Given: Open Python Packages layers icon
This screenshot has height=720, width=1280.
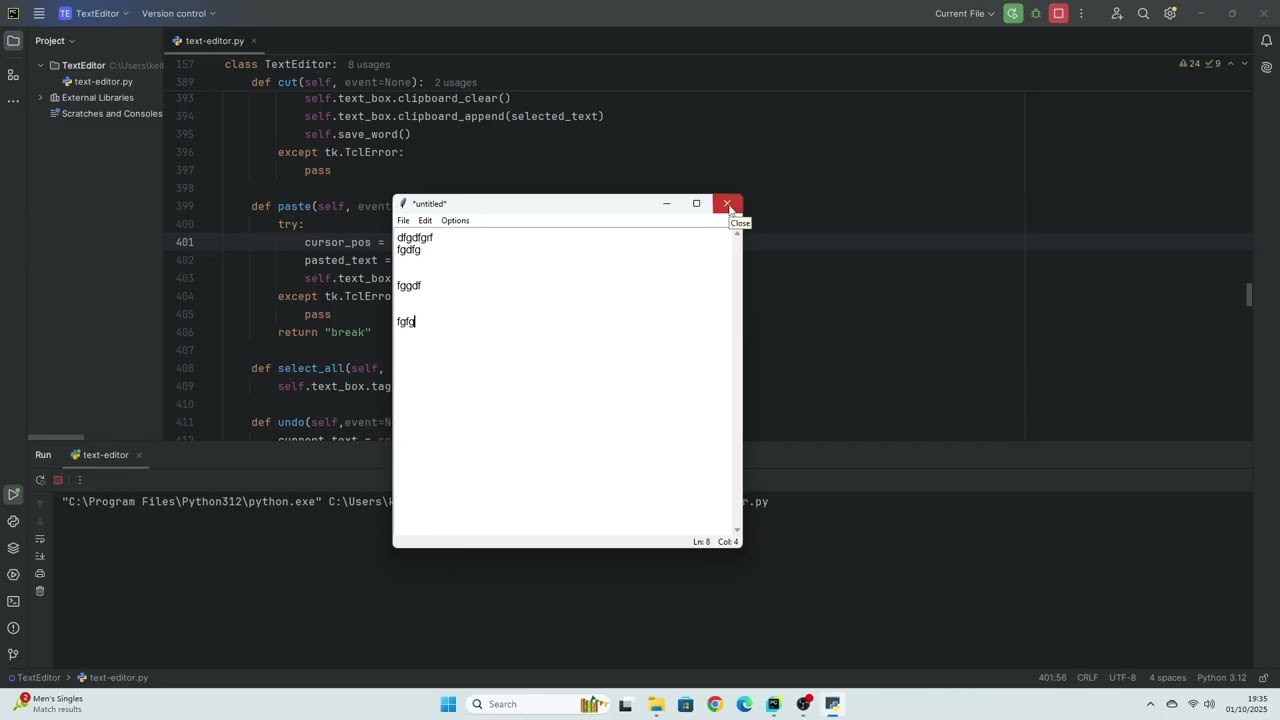Looking at the screenshot, I should (13, 548).
